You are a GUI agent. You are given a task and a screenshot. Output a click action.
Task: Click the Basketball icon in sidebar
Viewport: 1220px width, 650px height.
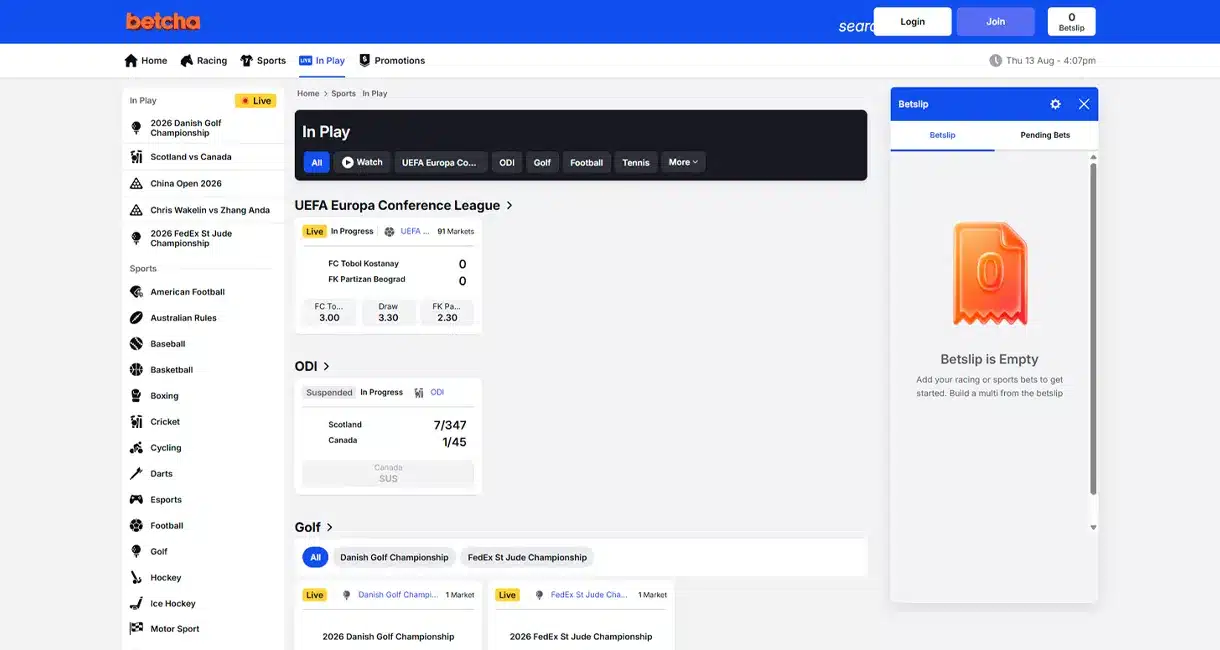coord(136,370)
